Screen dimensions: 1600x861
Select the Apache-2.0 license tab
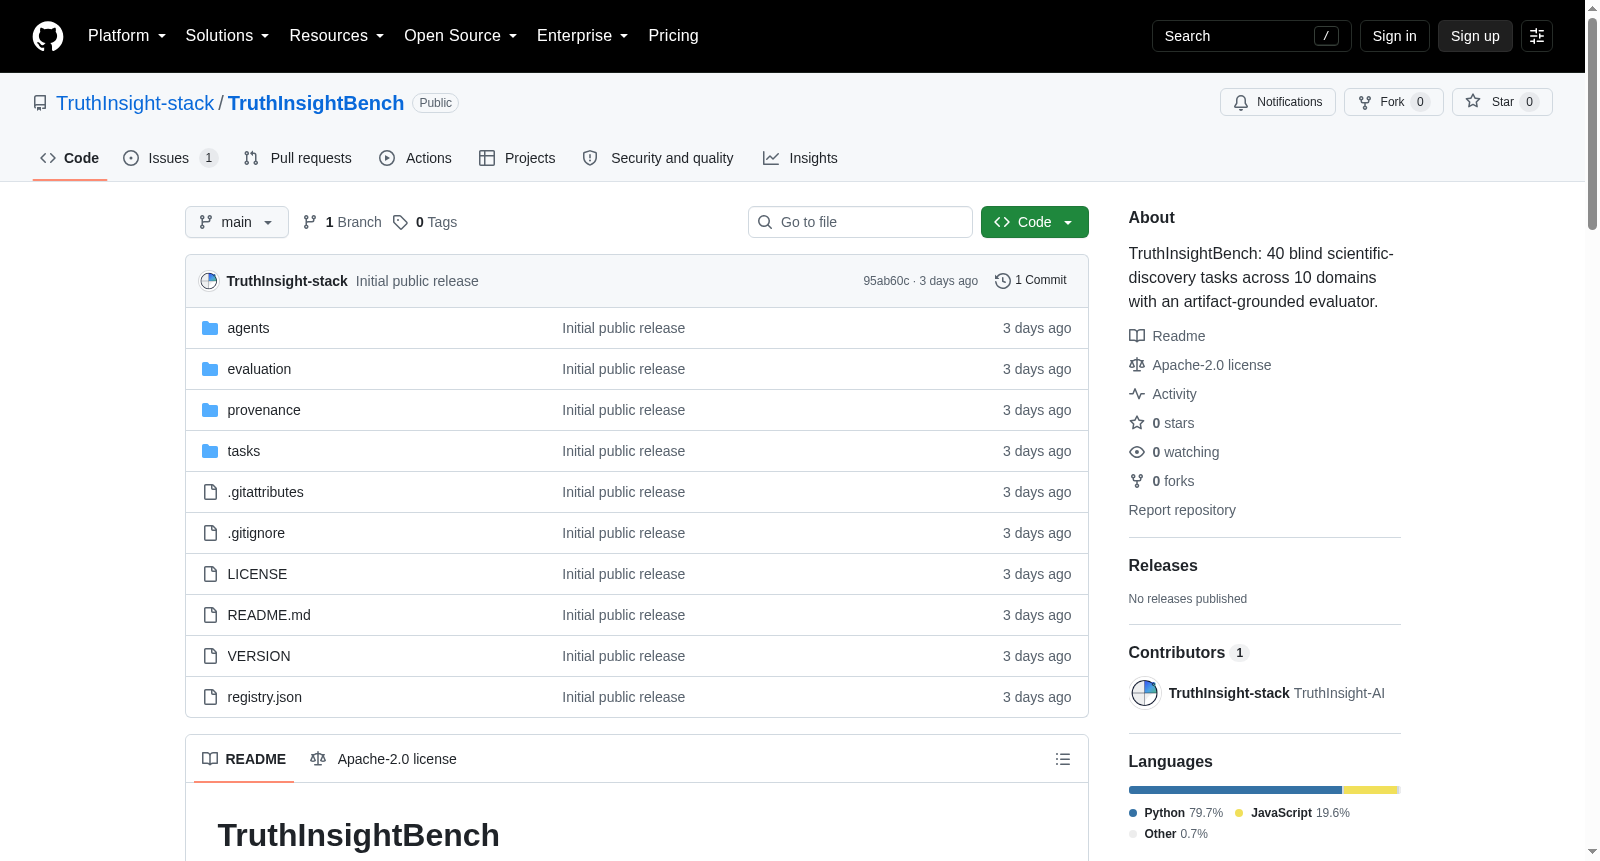[383, 759]
